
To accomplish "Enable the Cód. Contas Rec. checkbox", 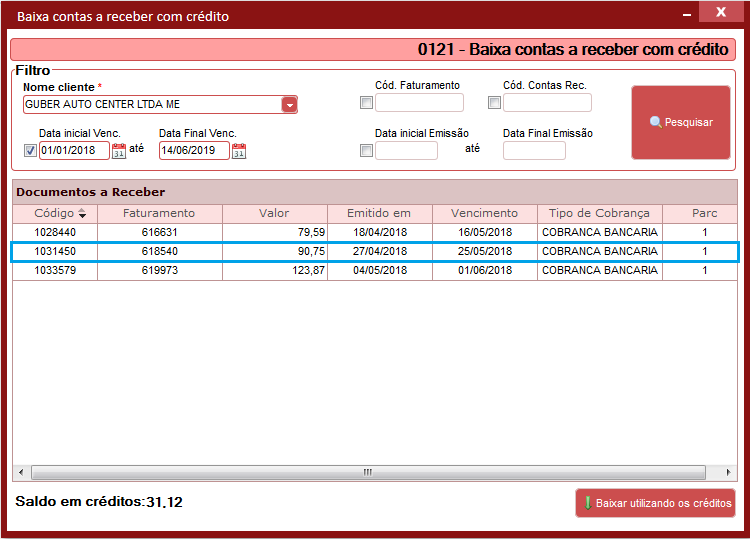I will pos(494,102).
